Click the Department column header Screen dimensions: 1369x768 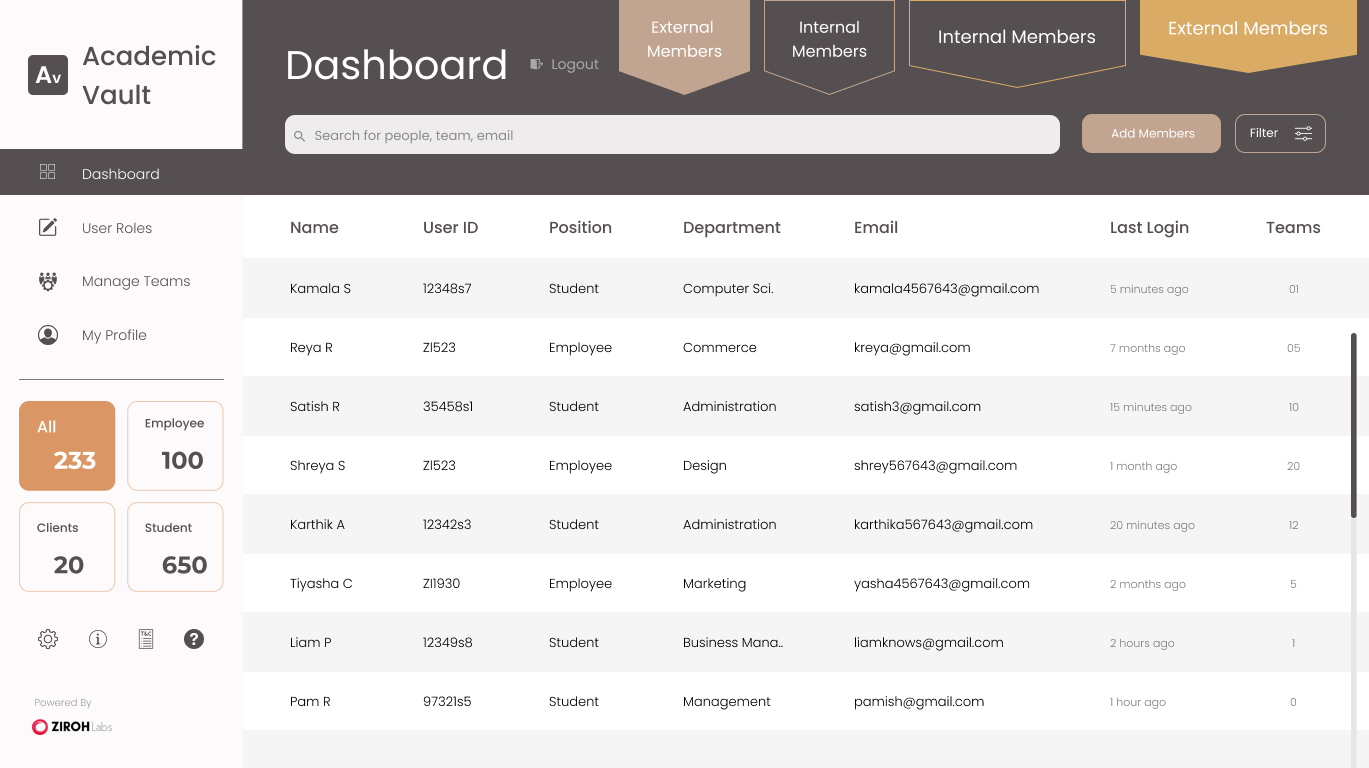[732, 228]
